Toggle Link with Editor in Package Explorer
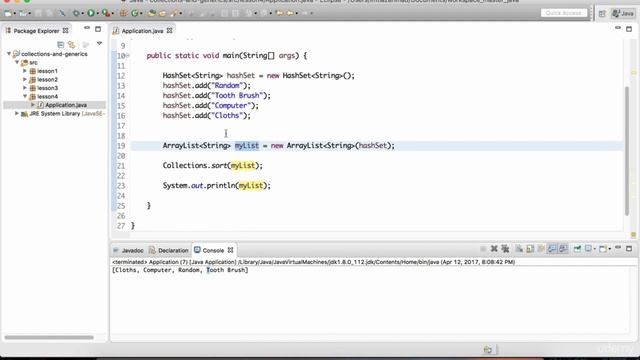This screenshot has height=360, width=640. (x=71, y=44)
